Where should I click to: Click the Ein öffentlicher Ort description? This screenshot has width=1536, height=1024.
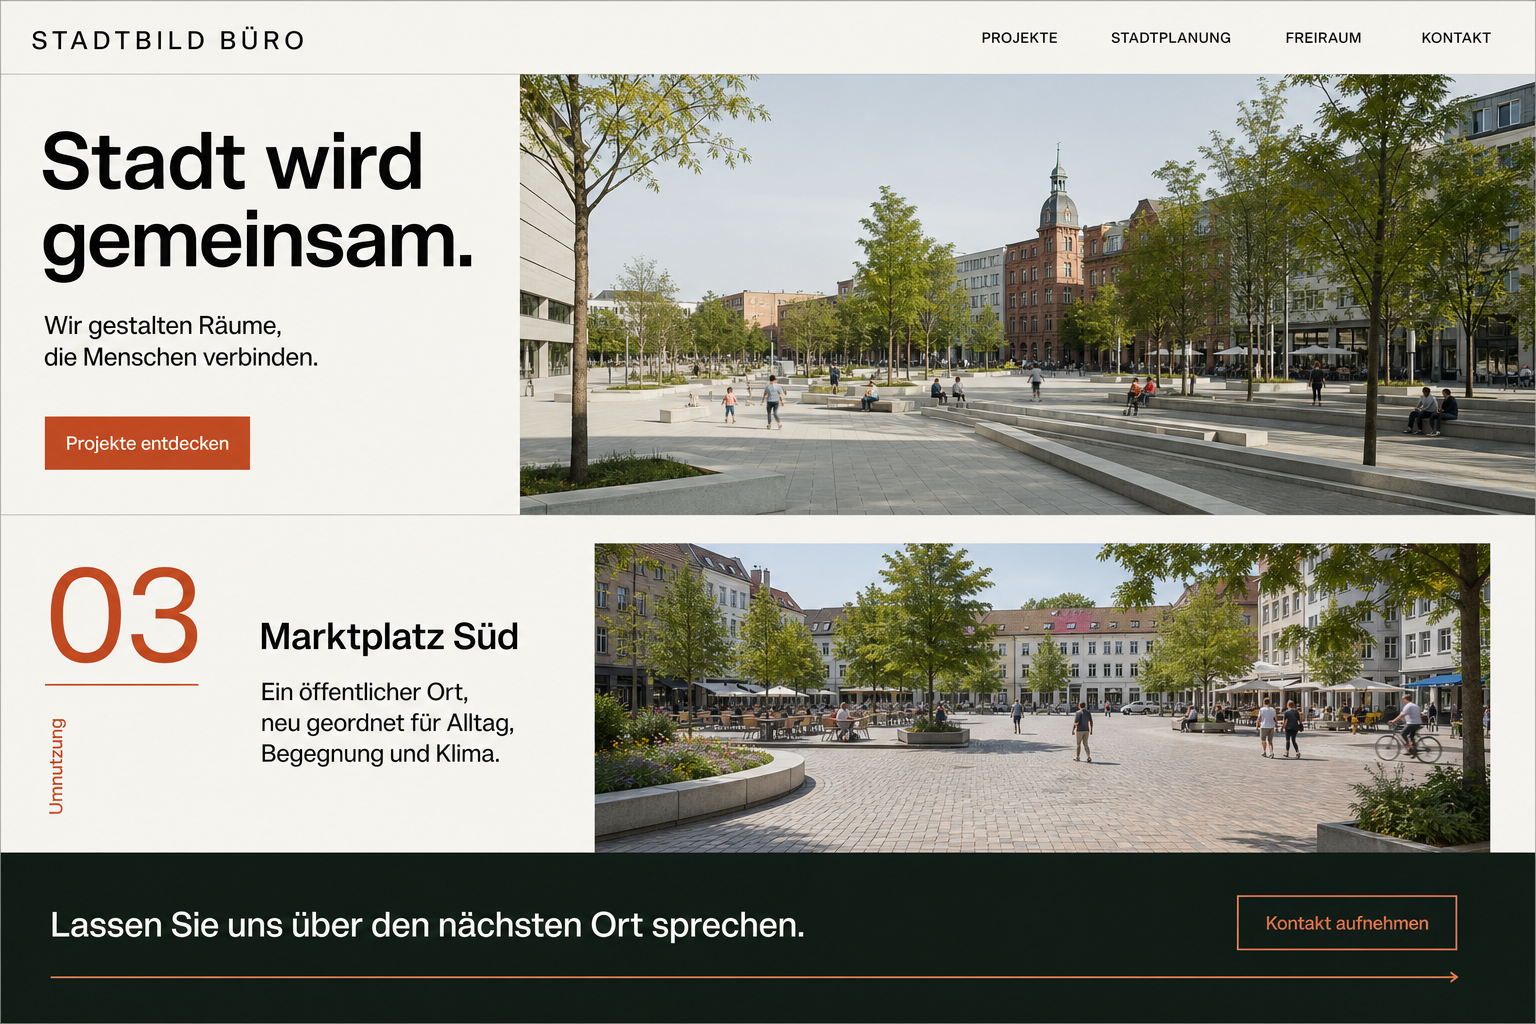[x=388, y=723]
